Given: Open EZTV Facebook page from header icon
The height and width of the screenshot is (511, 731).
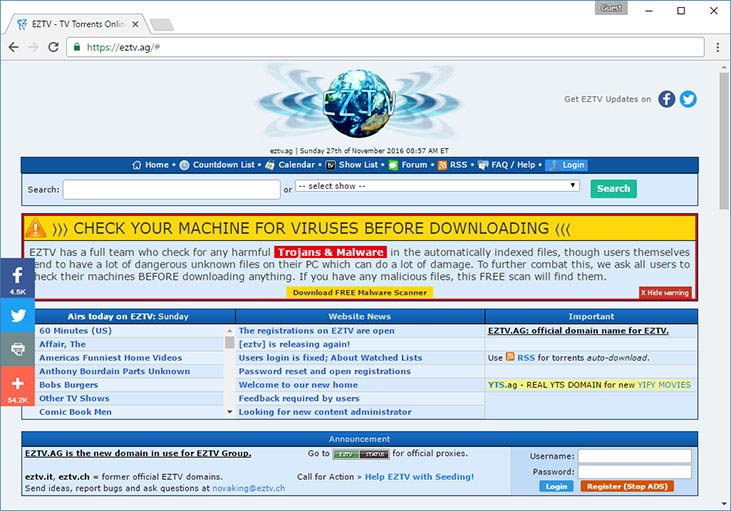Looking at the screenshot, I should 667,99.
